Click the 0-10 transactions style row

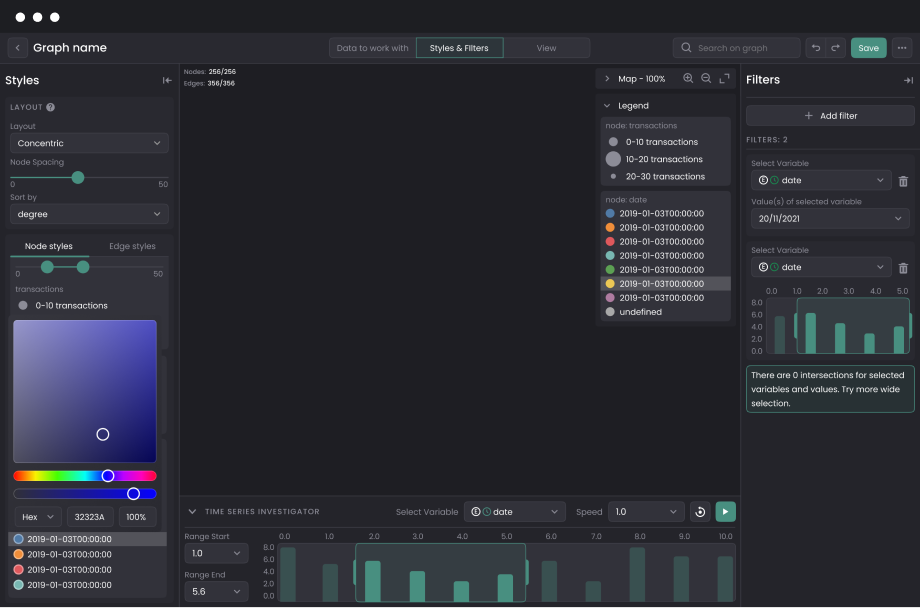click(x=87, y=305)
